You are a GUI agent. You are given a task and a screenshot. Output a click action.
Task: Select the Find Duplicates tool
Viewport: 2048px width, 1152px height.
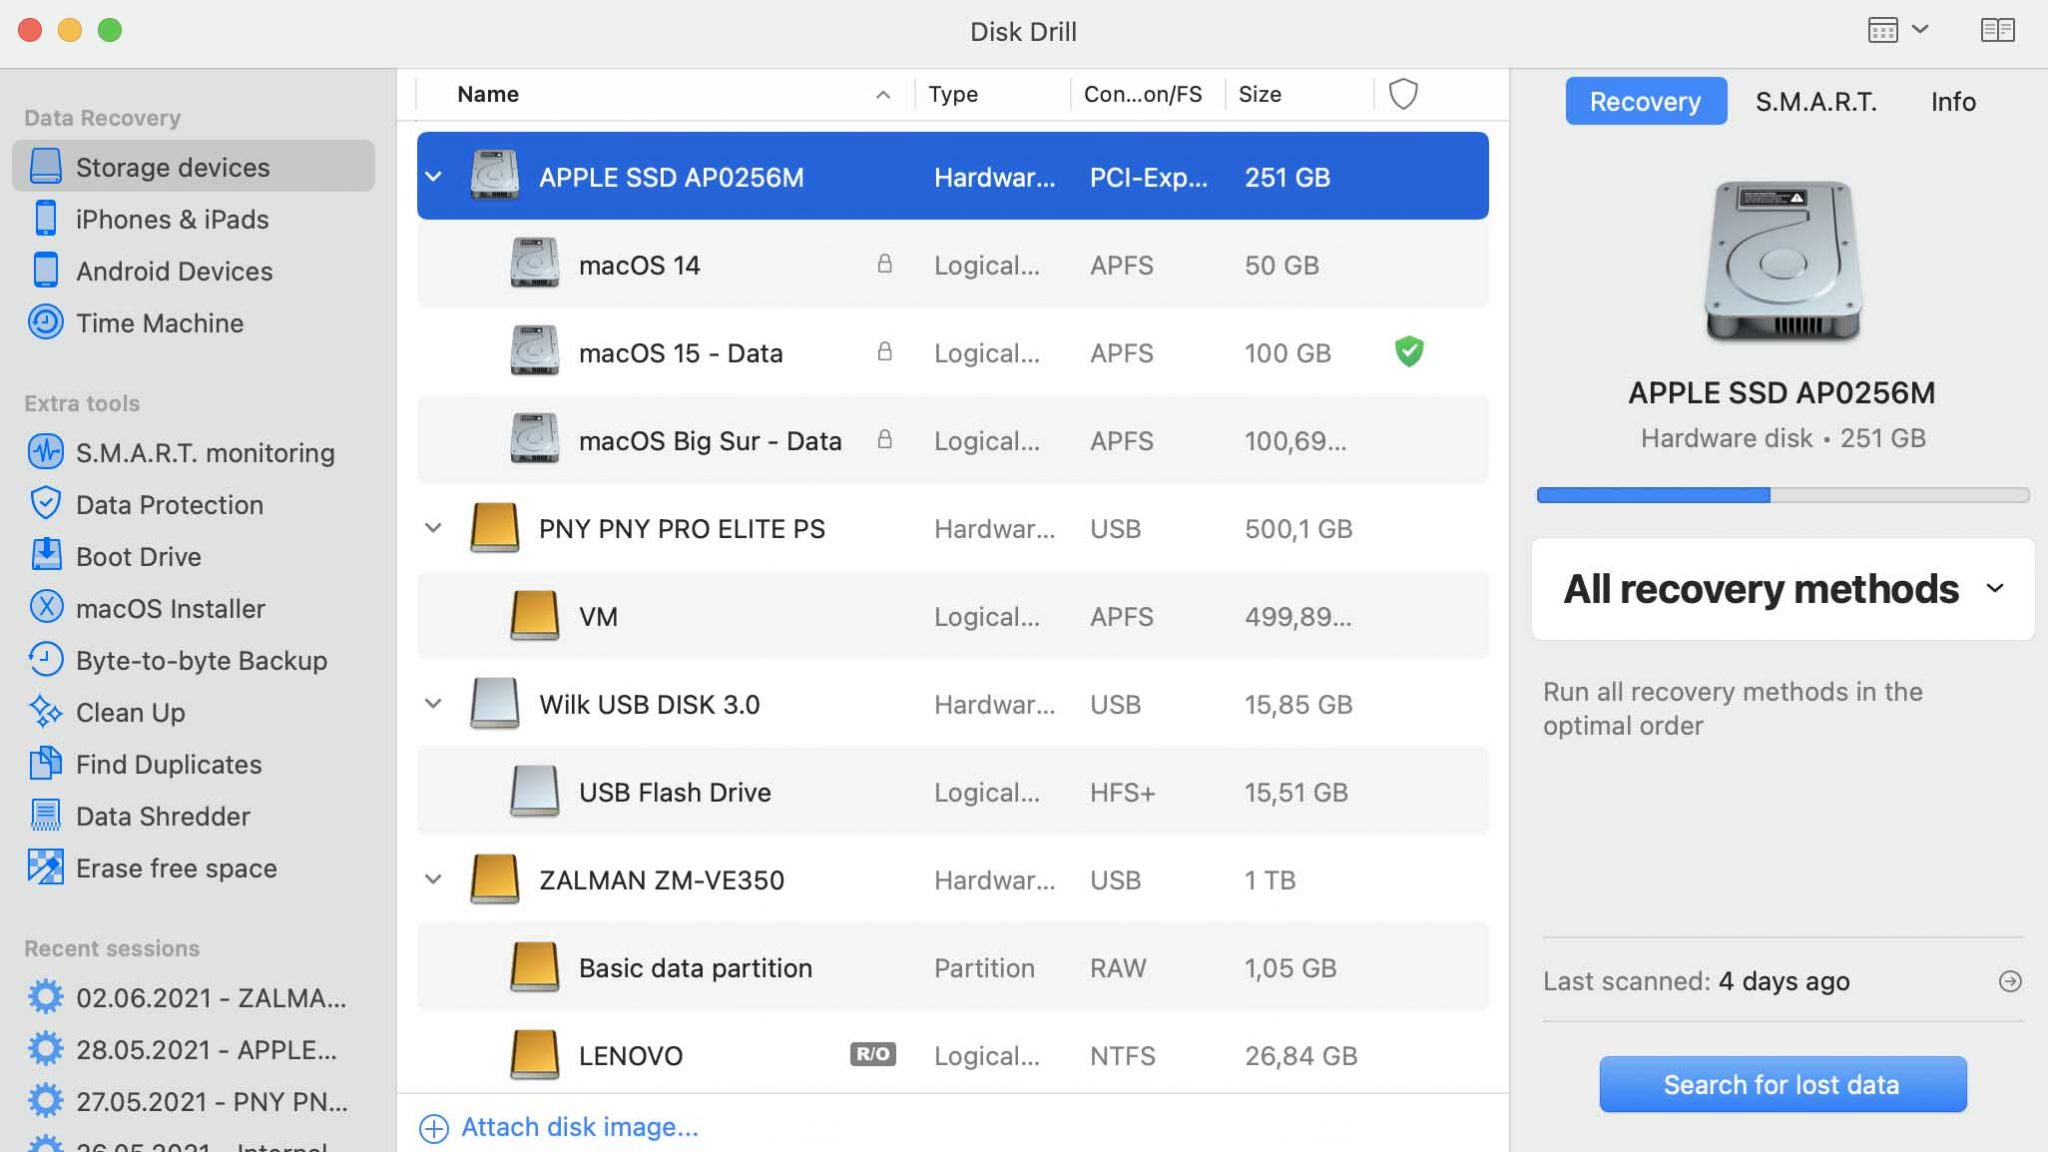pos(165,764)
